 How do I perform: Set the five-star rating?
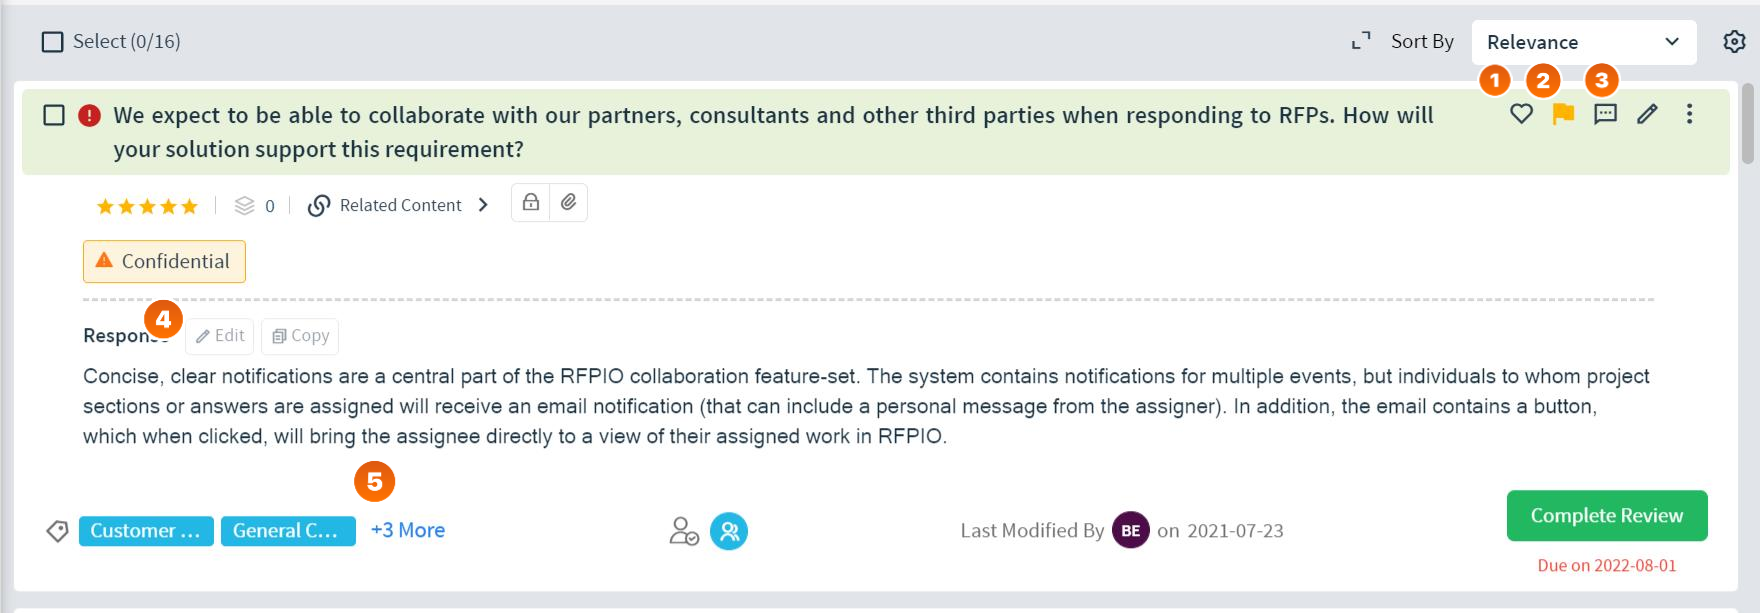147,206
